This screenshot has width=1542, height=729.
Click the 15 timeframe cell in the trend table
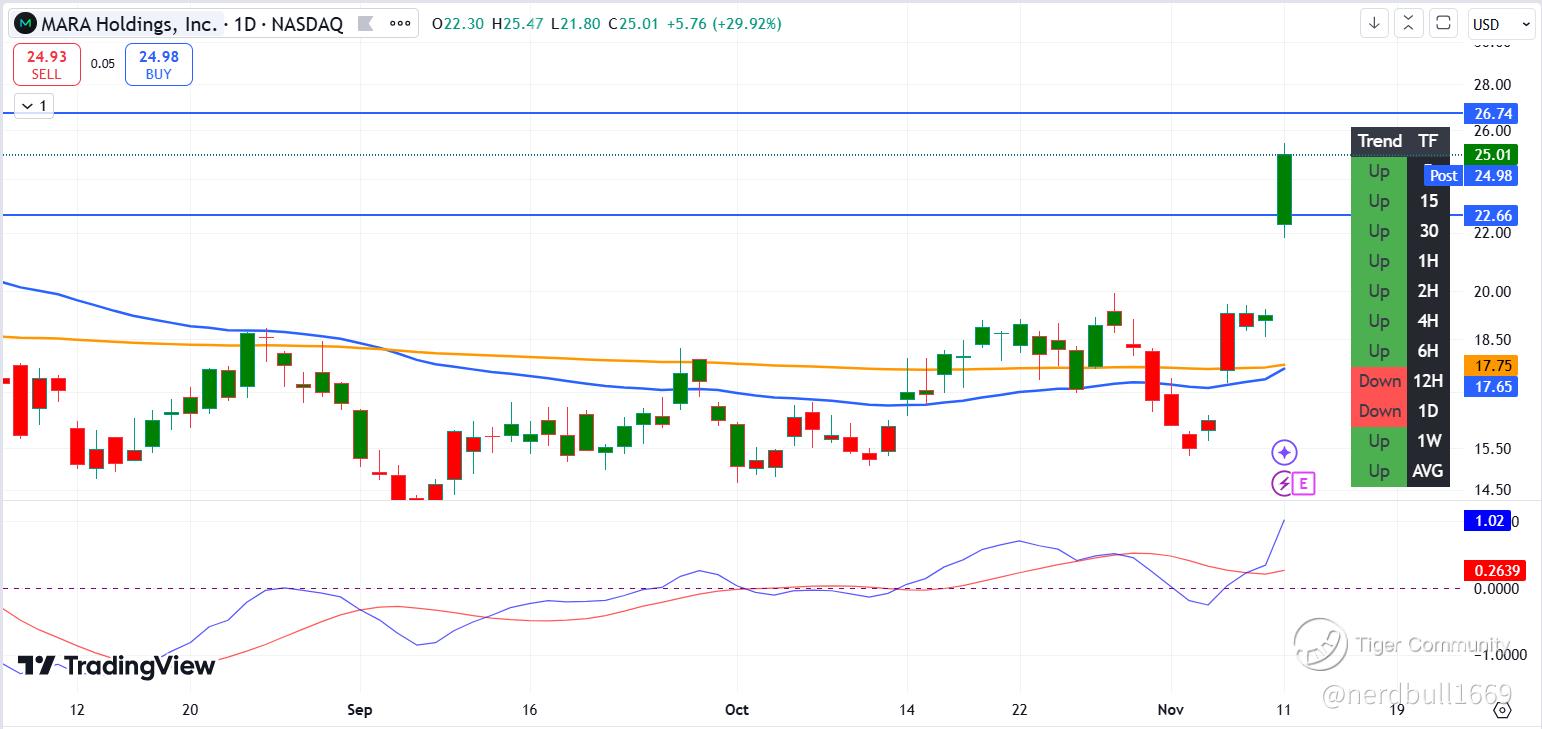[x=1428, y=201]
